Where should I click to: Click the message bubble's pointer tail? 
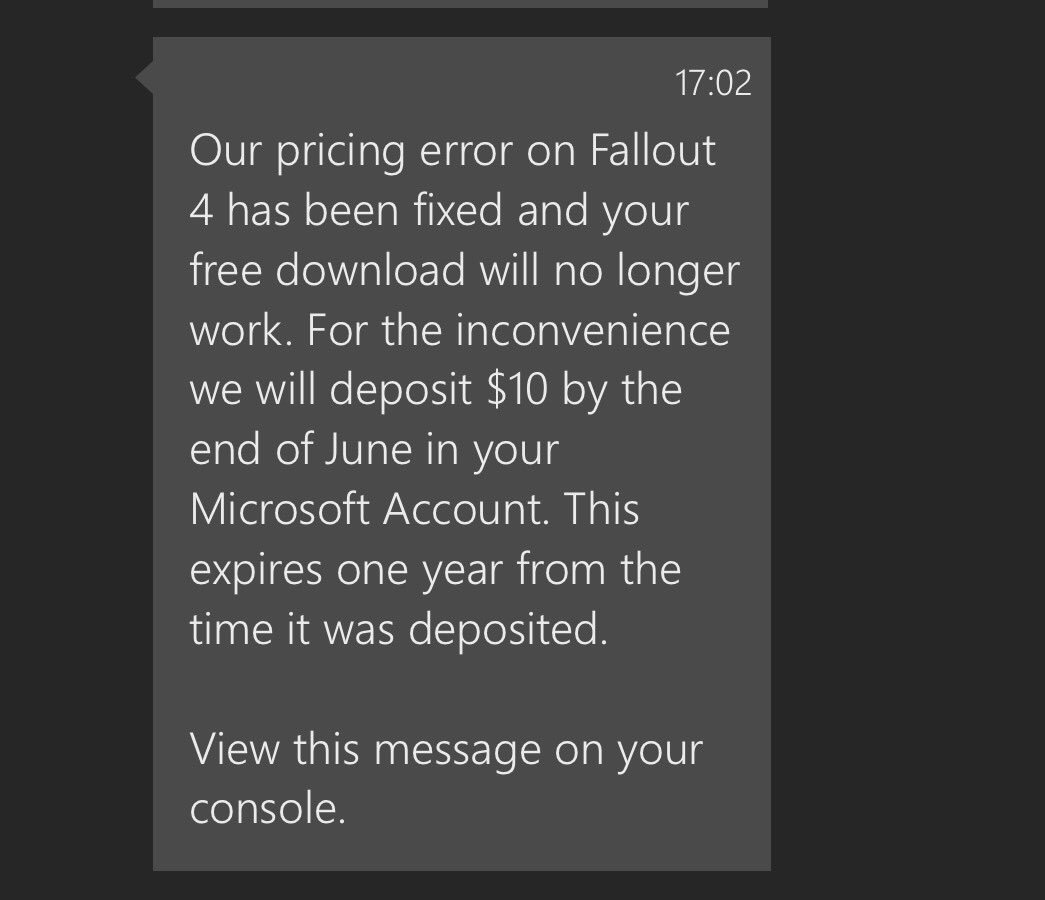coord(144,77)
